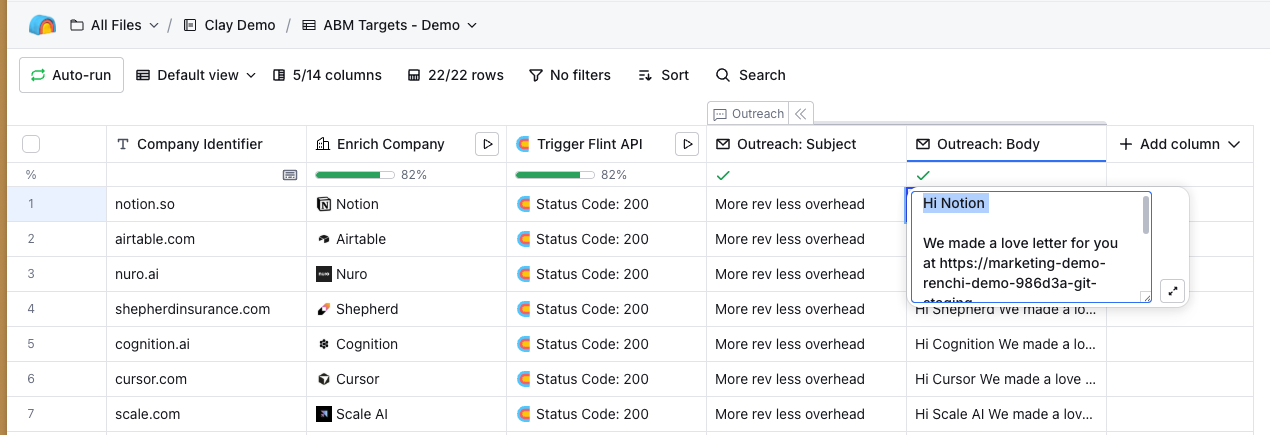Open the Outreach group tab
The height and width of the screenshot is (435, 1270).
point(748,114)
